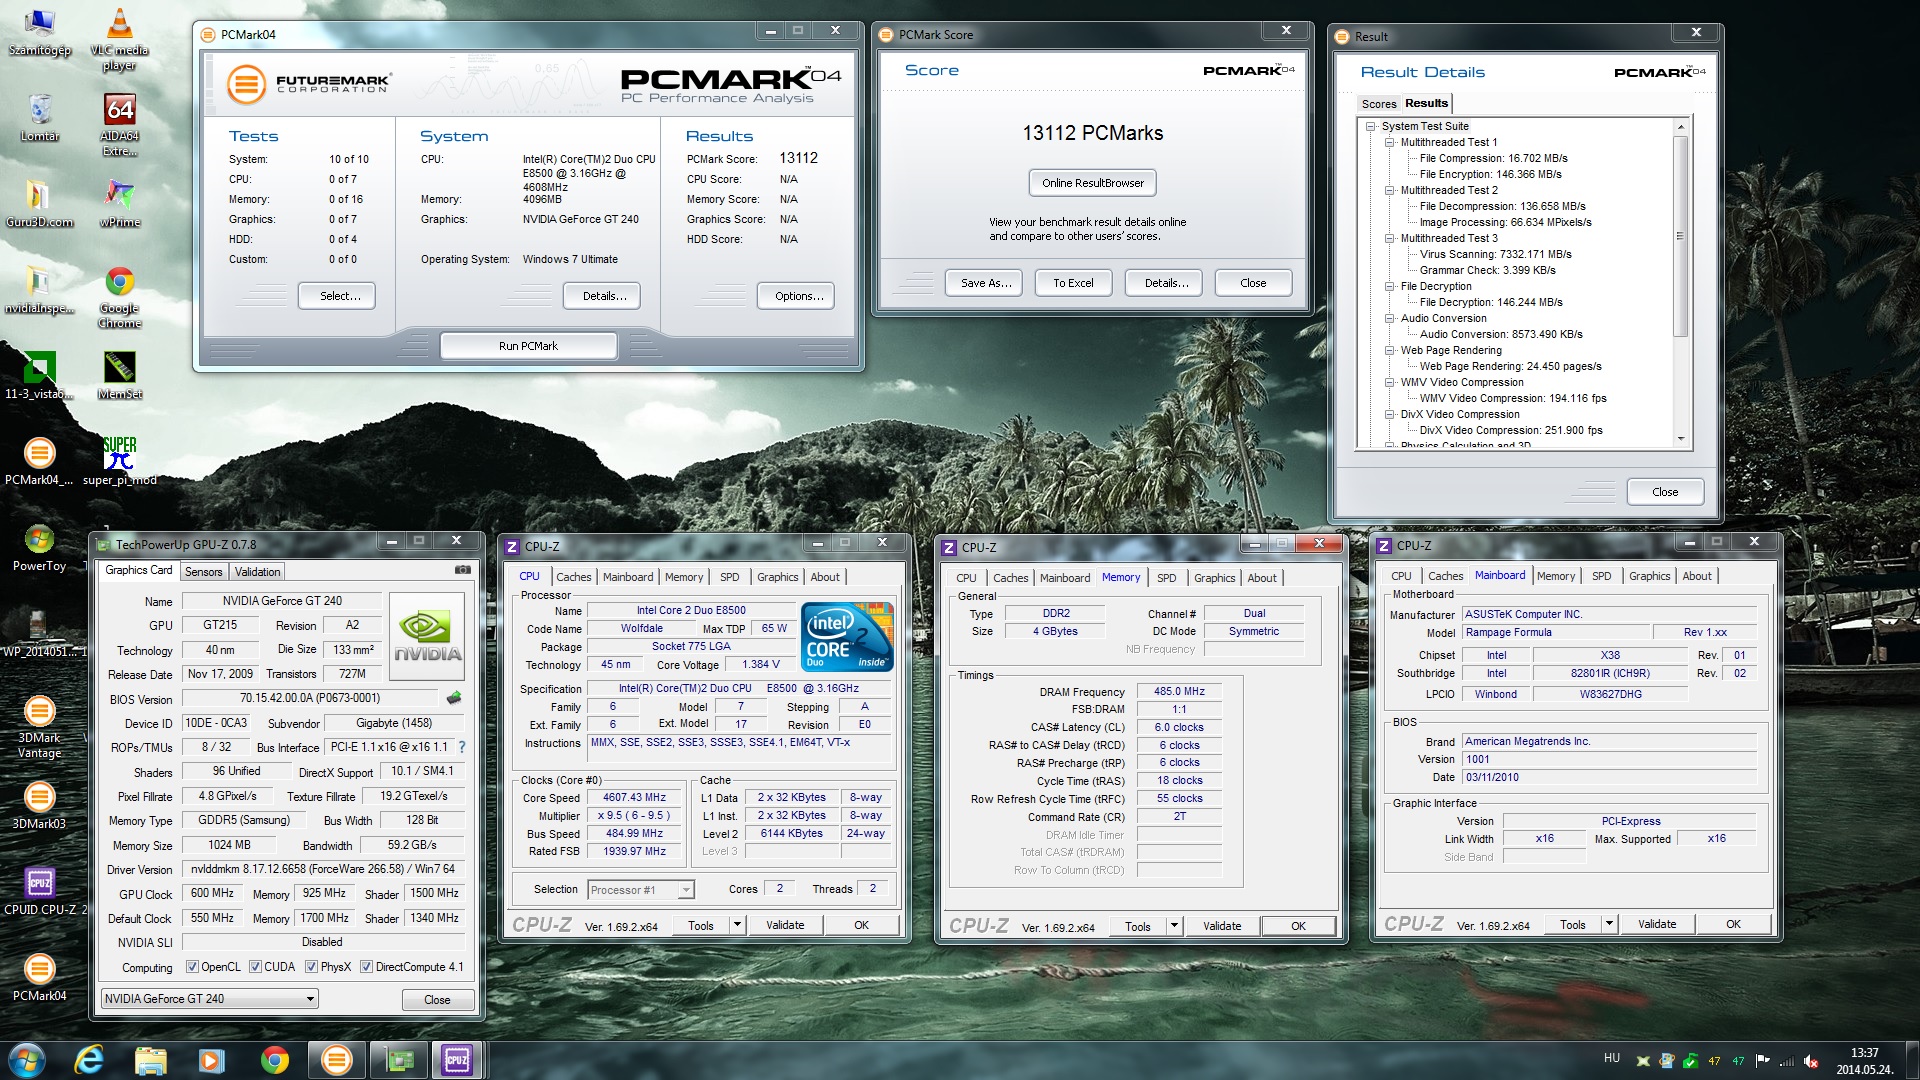Switch to PCMark04 taskbar button

pos(336,1060)
